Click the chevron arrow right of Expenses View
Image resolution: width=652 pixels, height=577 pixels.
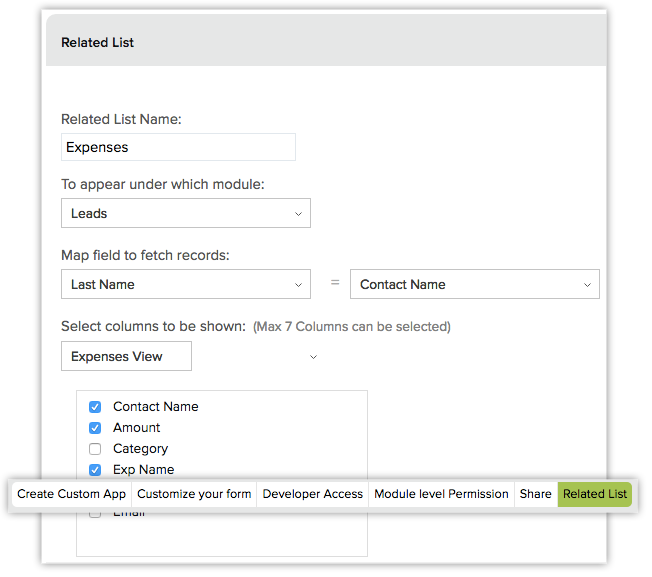tap(313, 357)
